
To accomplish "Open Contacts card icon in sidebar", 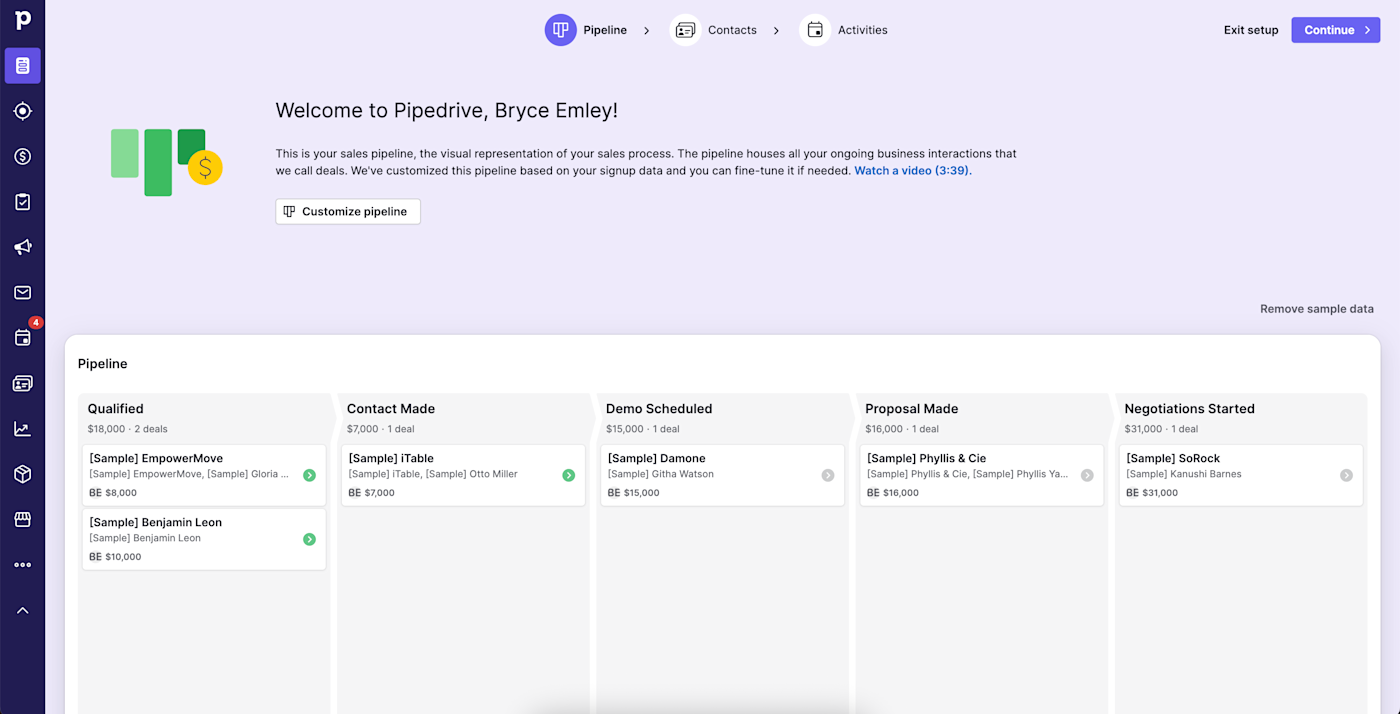I will 22,384.
